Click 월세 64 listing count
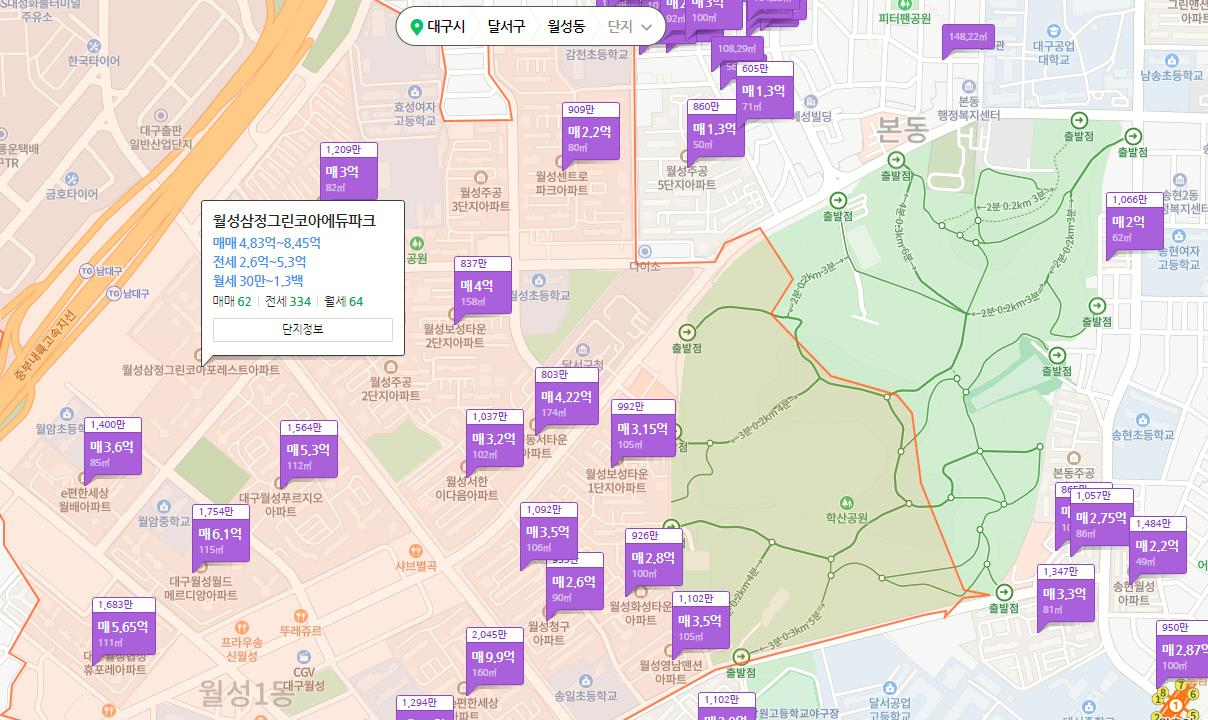The width and height of the screenshot is (1208, 720). [344, 301]
